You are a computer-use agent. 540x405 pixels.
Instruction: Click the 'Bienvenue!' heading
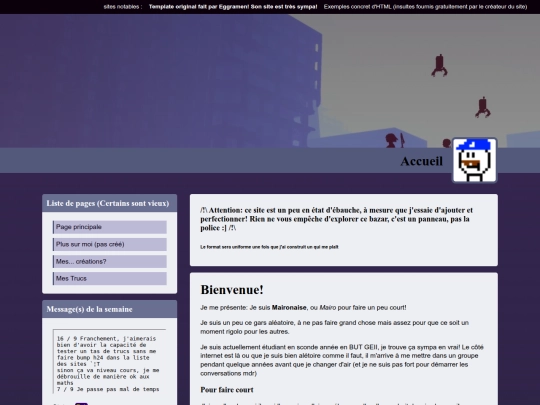pos(232,290)
